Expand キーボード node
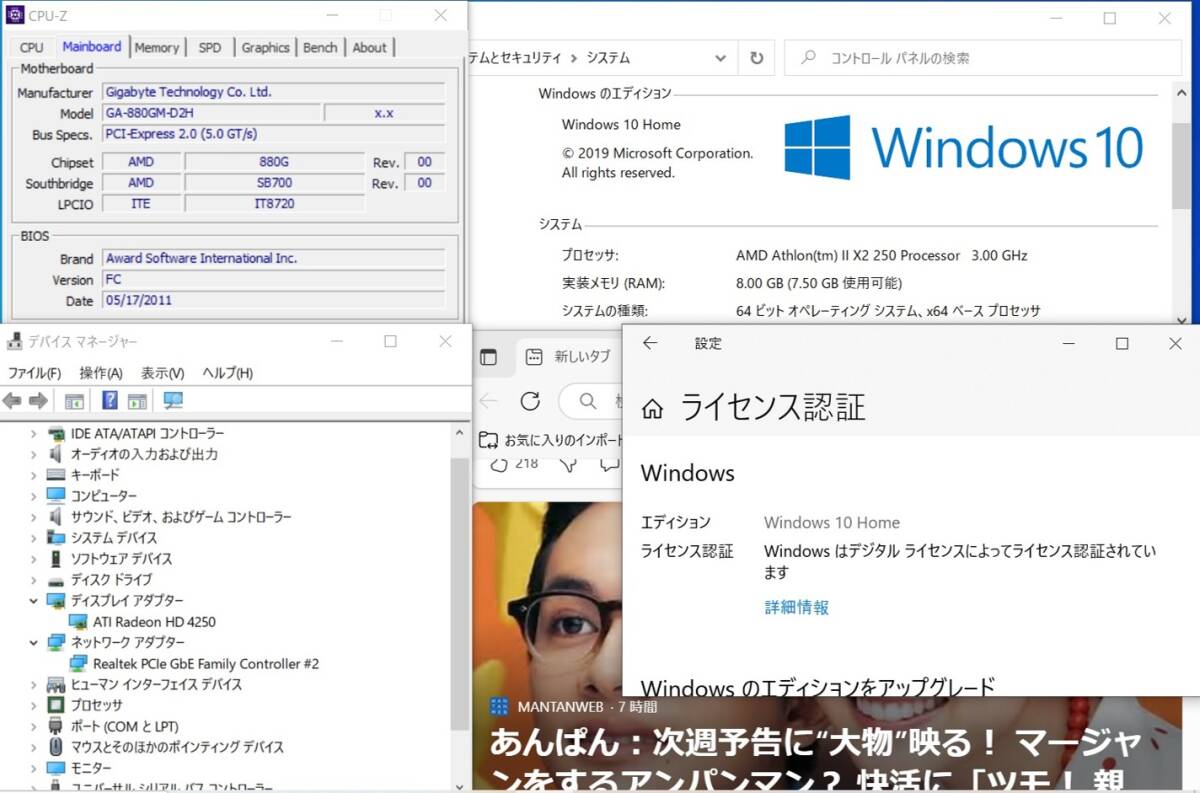The height and width of the screenshot is (793, 1200). pos(33,475)
